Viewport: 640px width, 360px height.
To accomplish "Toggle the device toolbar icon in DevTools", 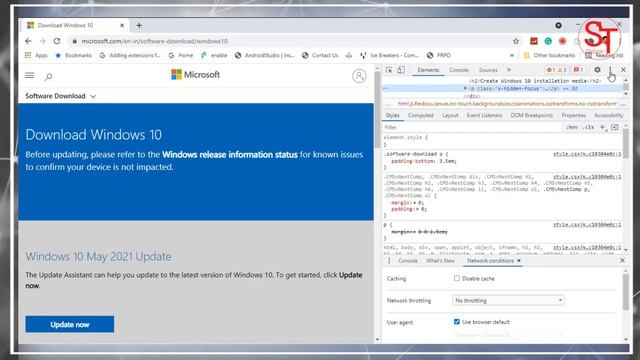I will (401, 70).
